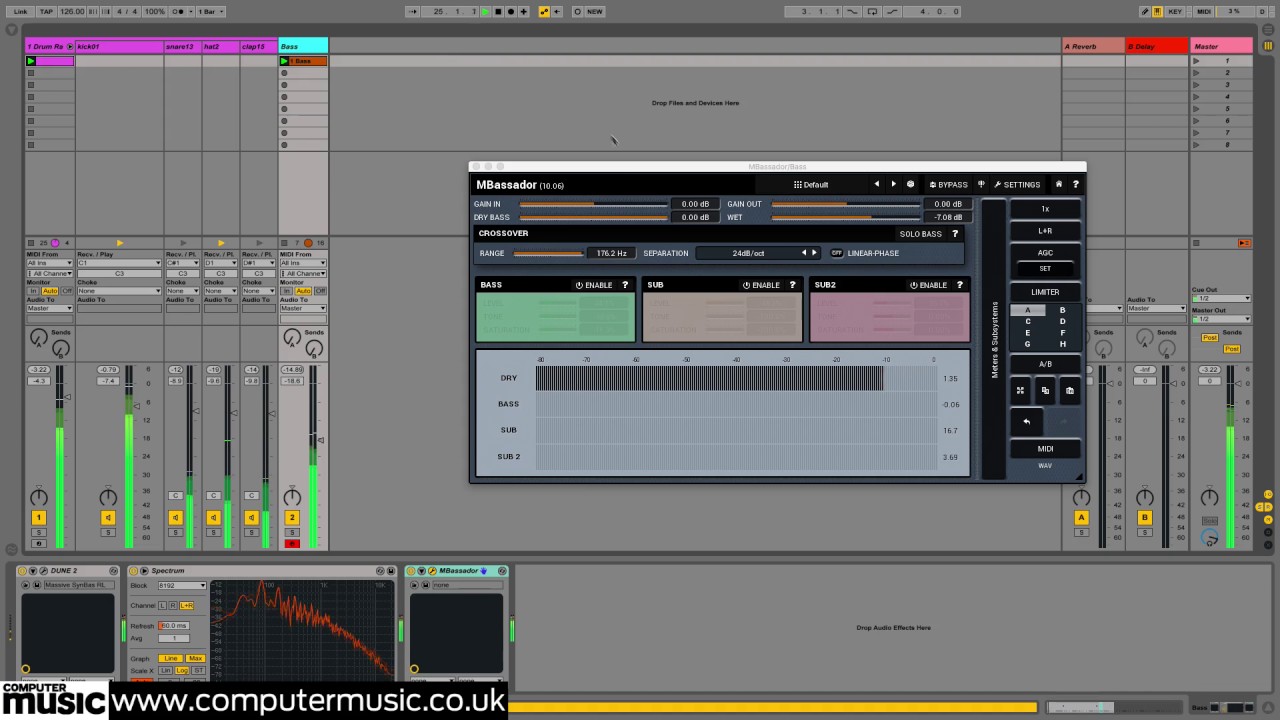
Task: Adjust the GAIN IN slider
Action: (593, 204)
